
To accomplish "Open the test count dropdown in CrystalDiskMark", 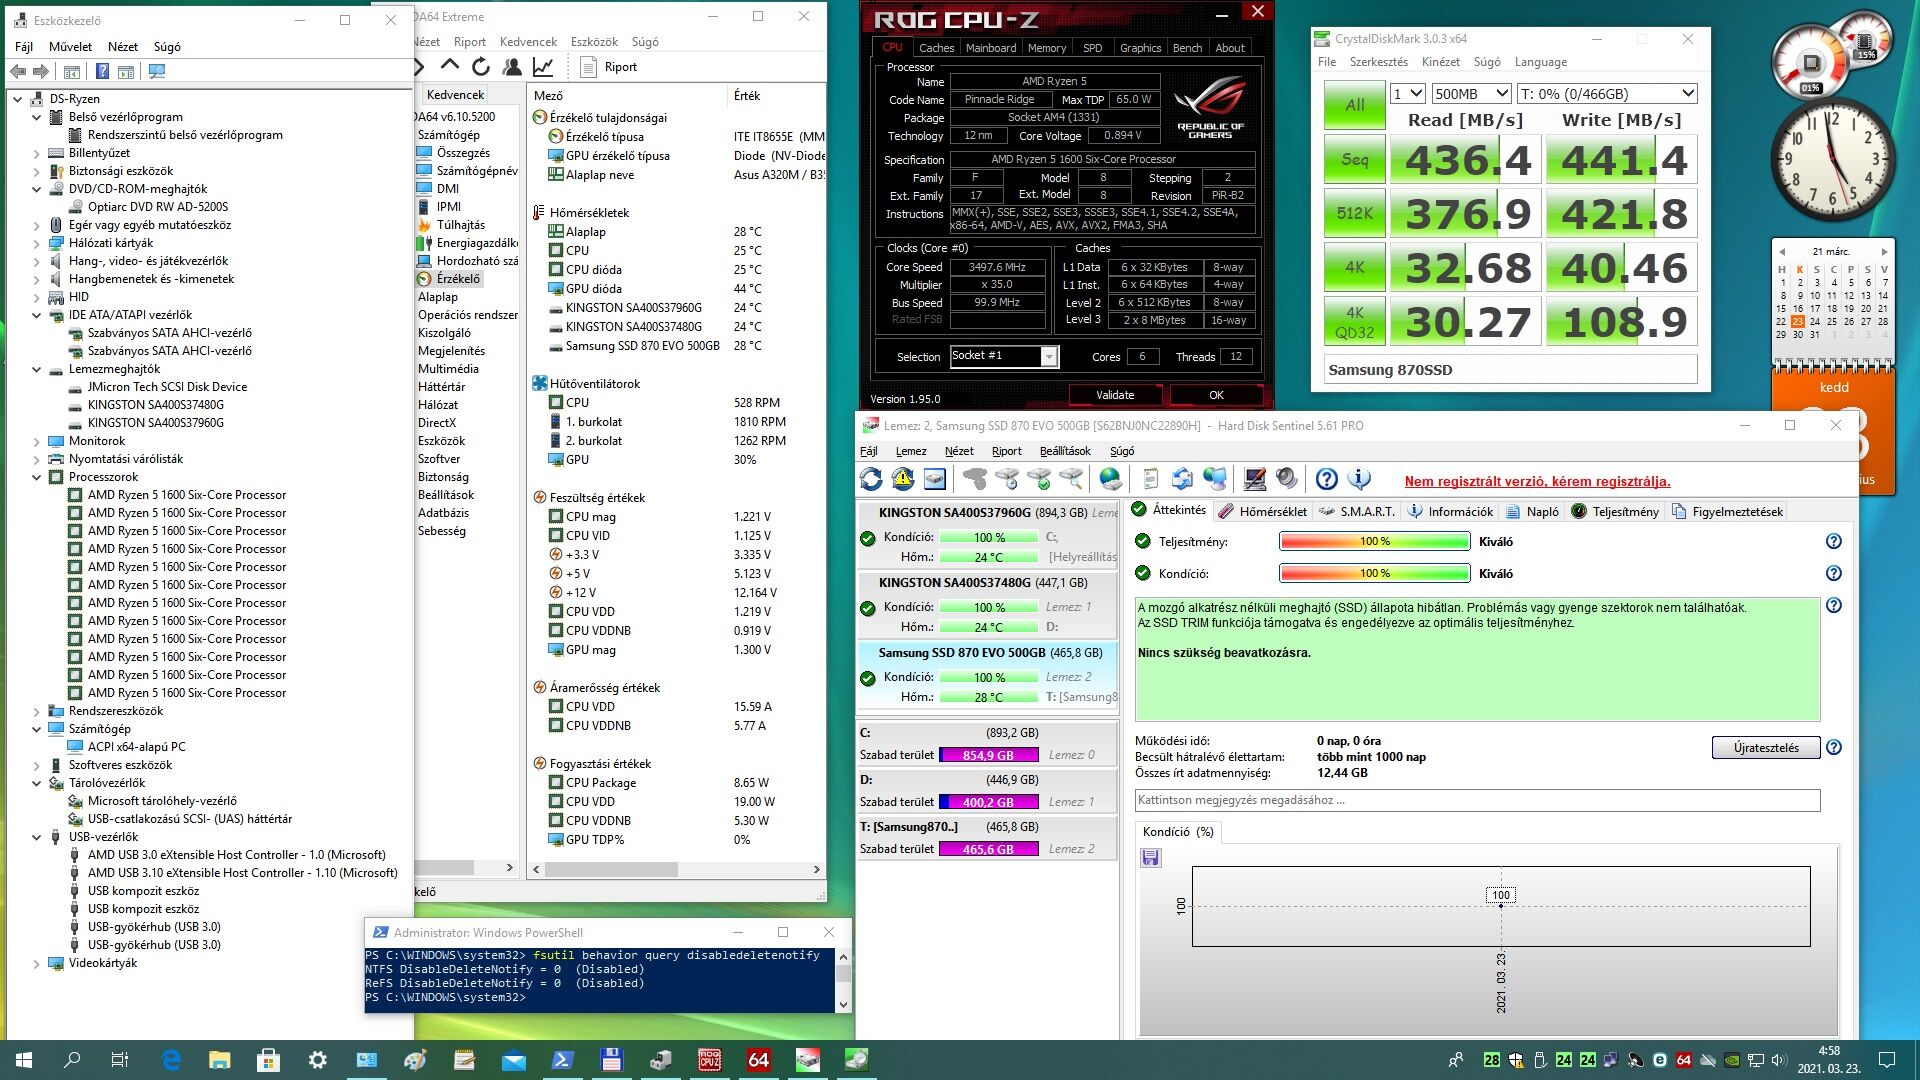I will pyautogui.click(x=1407, y=93).
